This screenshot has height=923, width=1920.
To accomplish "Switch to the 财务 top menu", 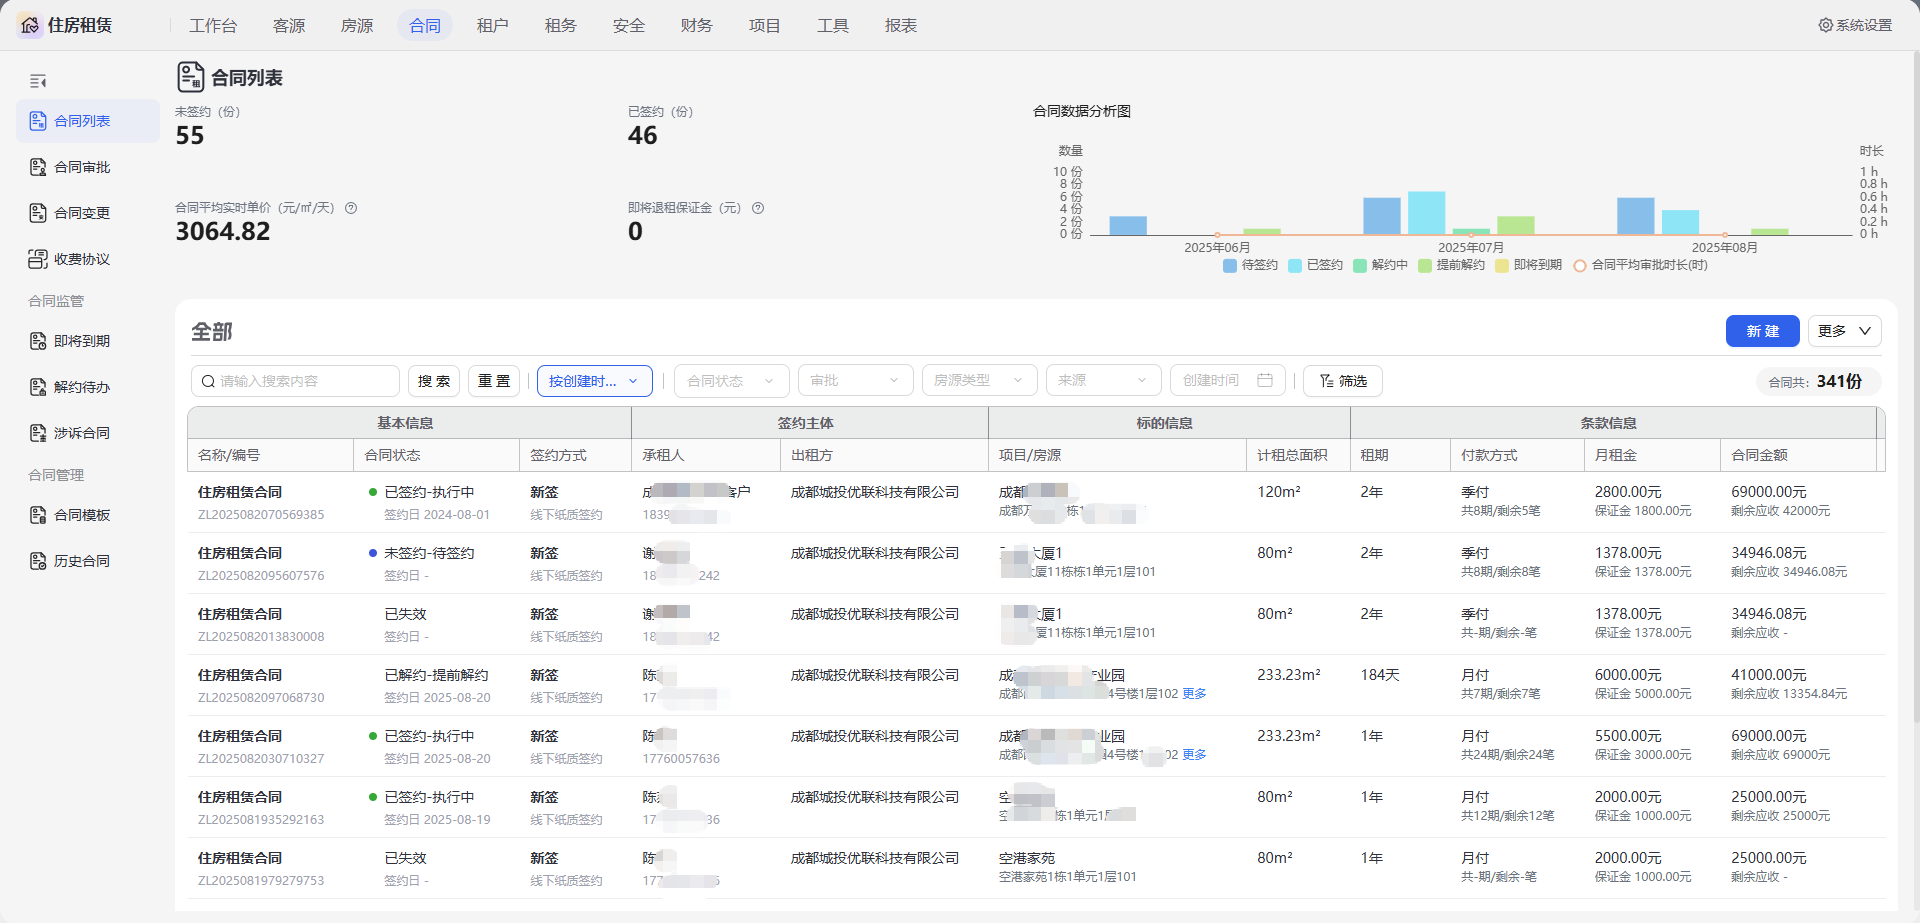I will pos(696,25).
